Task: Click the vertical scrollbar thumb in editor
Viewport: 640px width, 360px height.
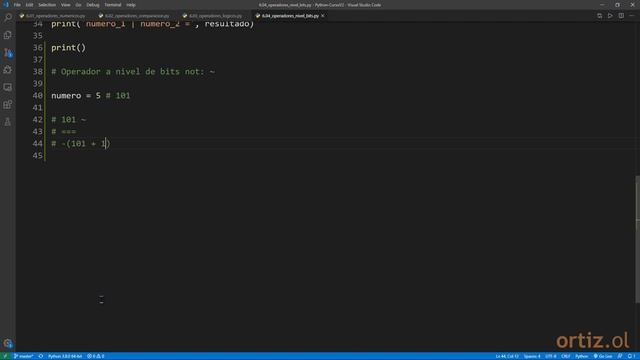Action: 638,239
